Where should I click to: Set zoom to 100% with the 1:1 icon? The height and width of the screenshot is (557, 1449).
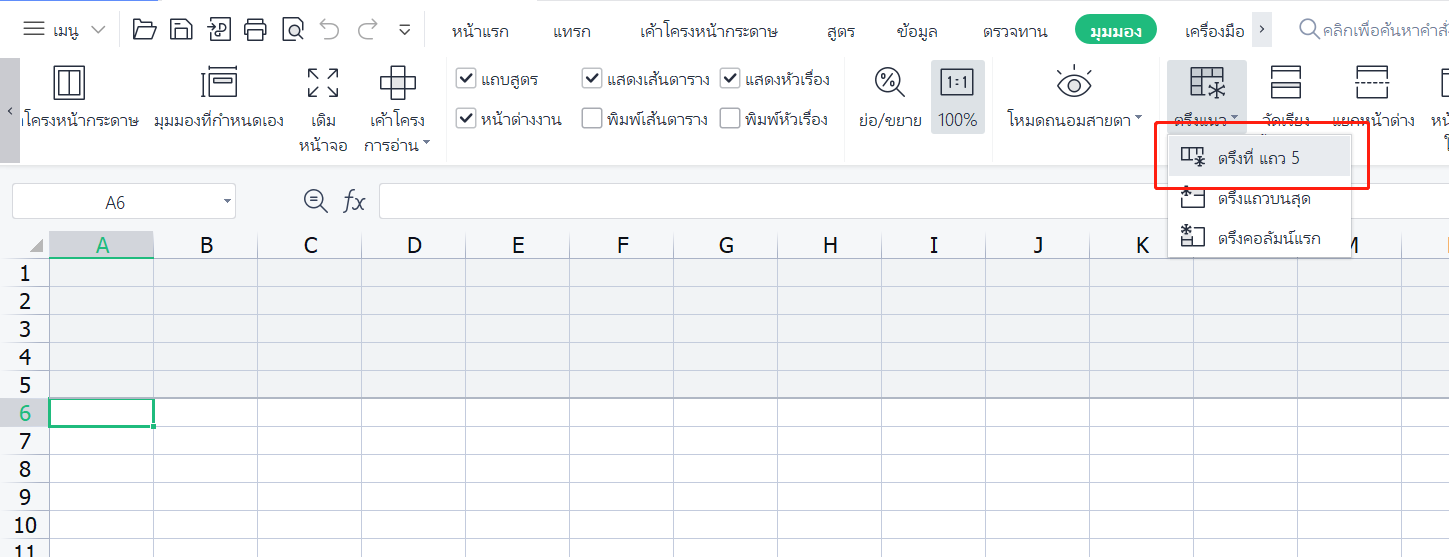(957, 82)
